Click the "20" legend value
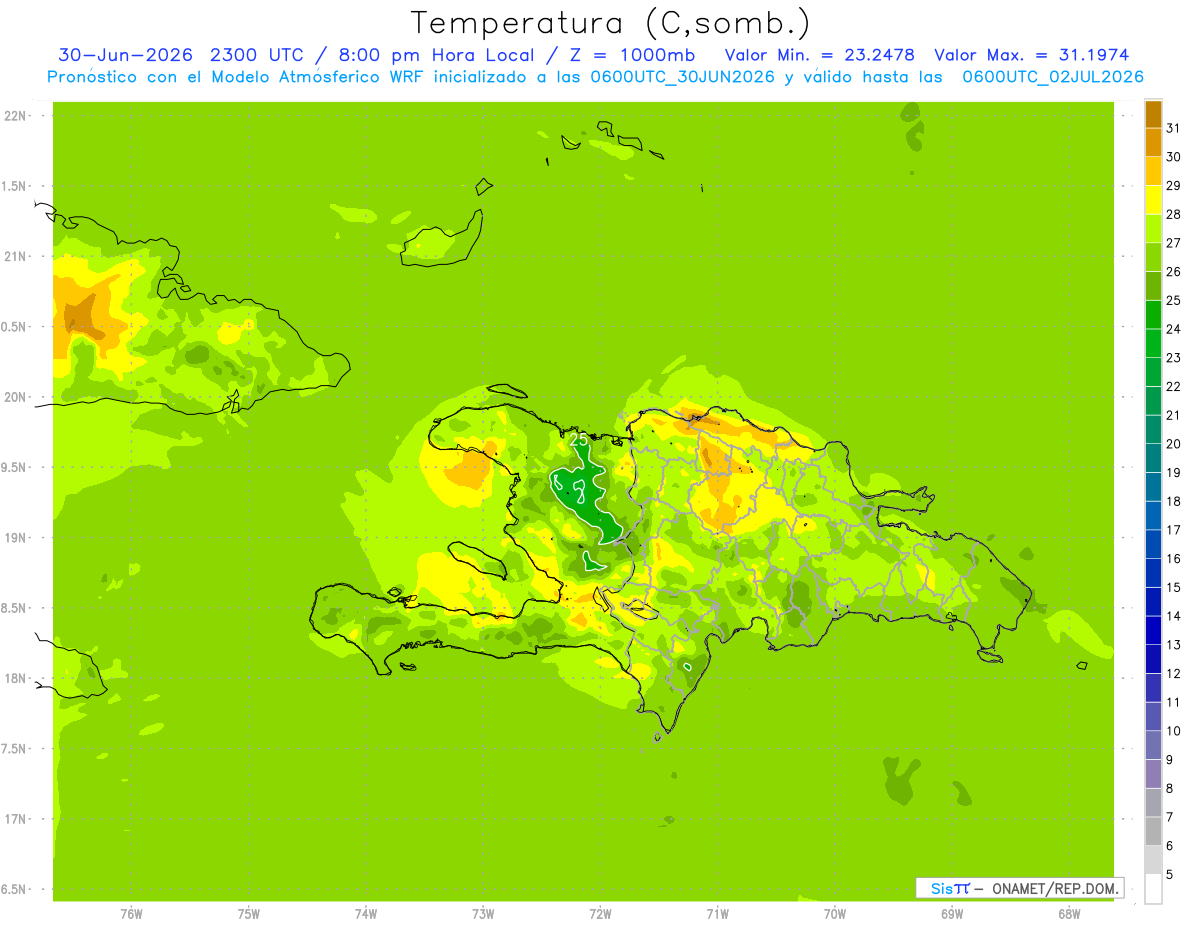The height and width of the screenshot is (927, 1200). click(1173, 444)
